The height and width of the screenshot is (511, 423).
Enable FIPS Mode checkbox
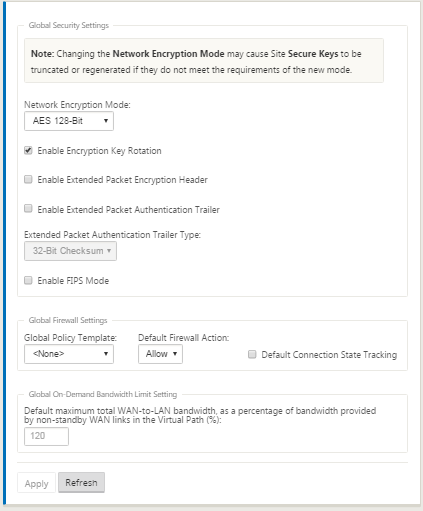tap(28, 280)
